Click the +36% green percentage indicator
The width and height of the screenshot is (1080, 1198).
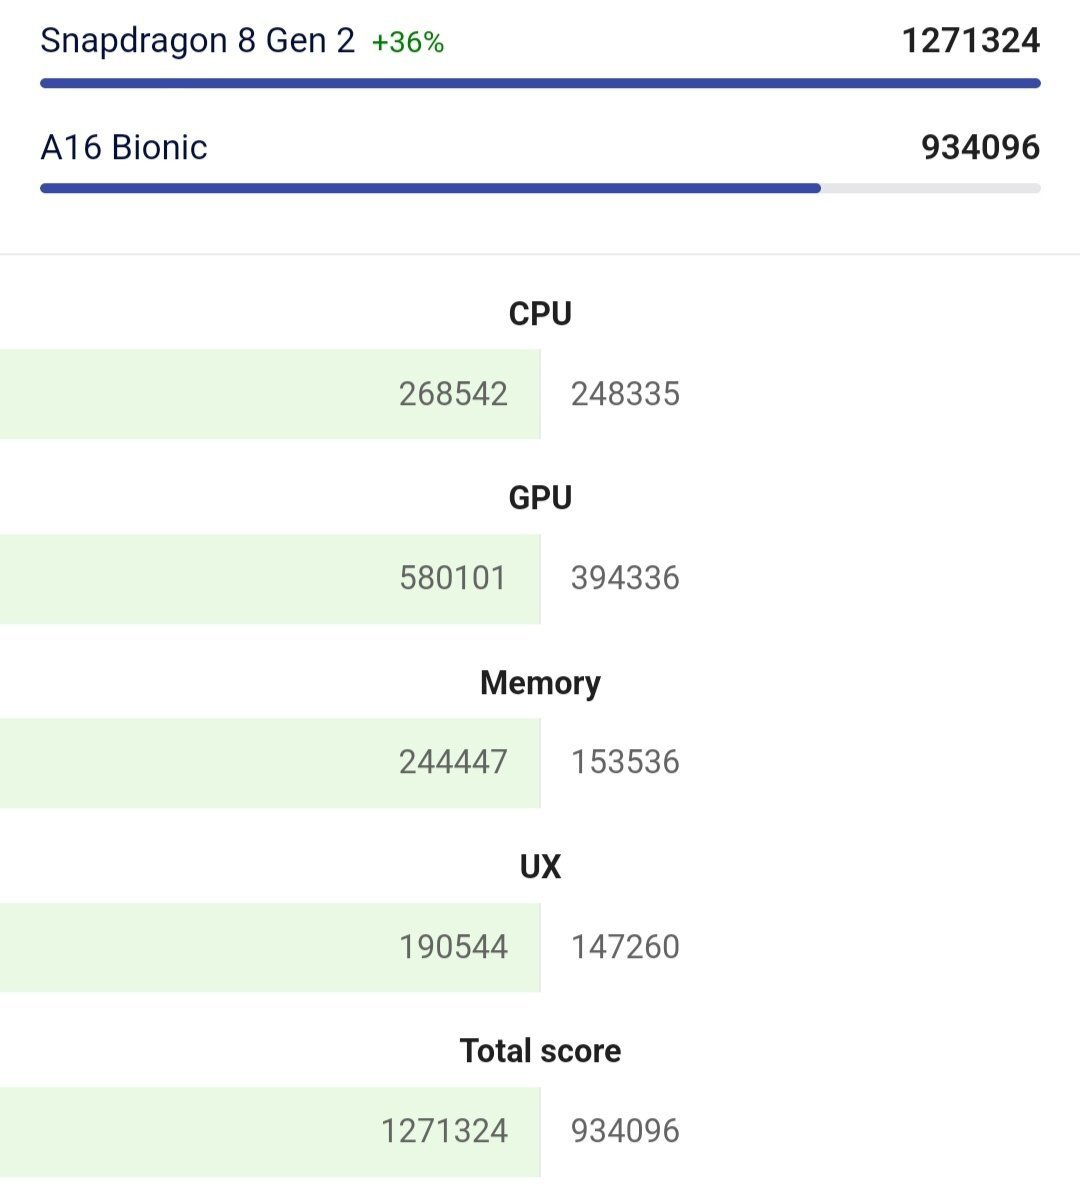(x=408, y=43)
